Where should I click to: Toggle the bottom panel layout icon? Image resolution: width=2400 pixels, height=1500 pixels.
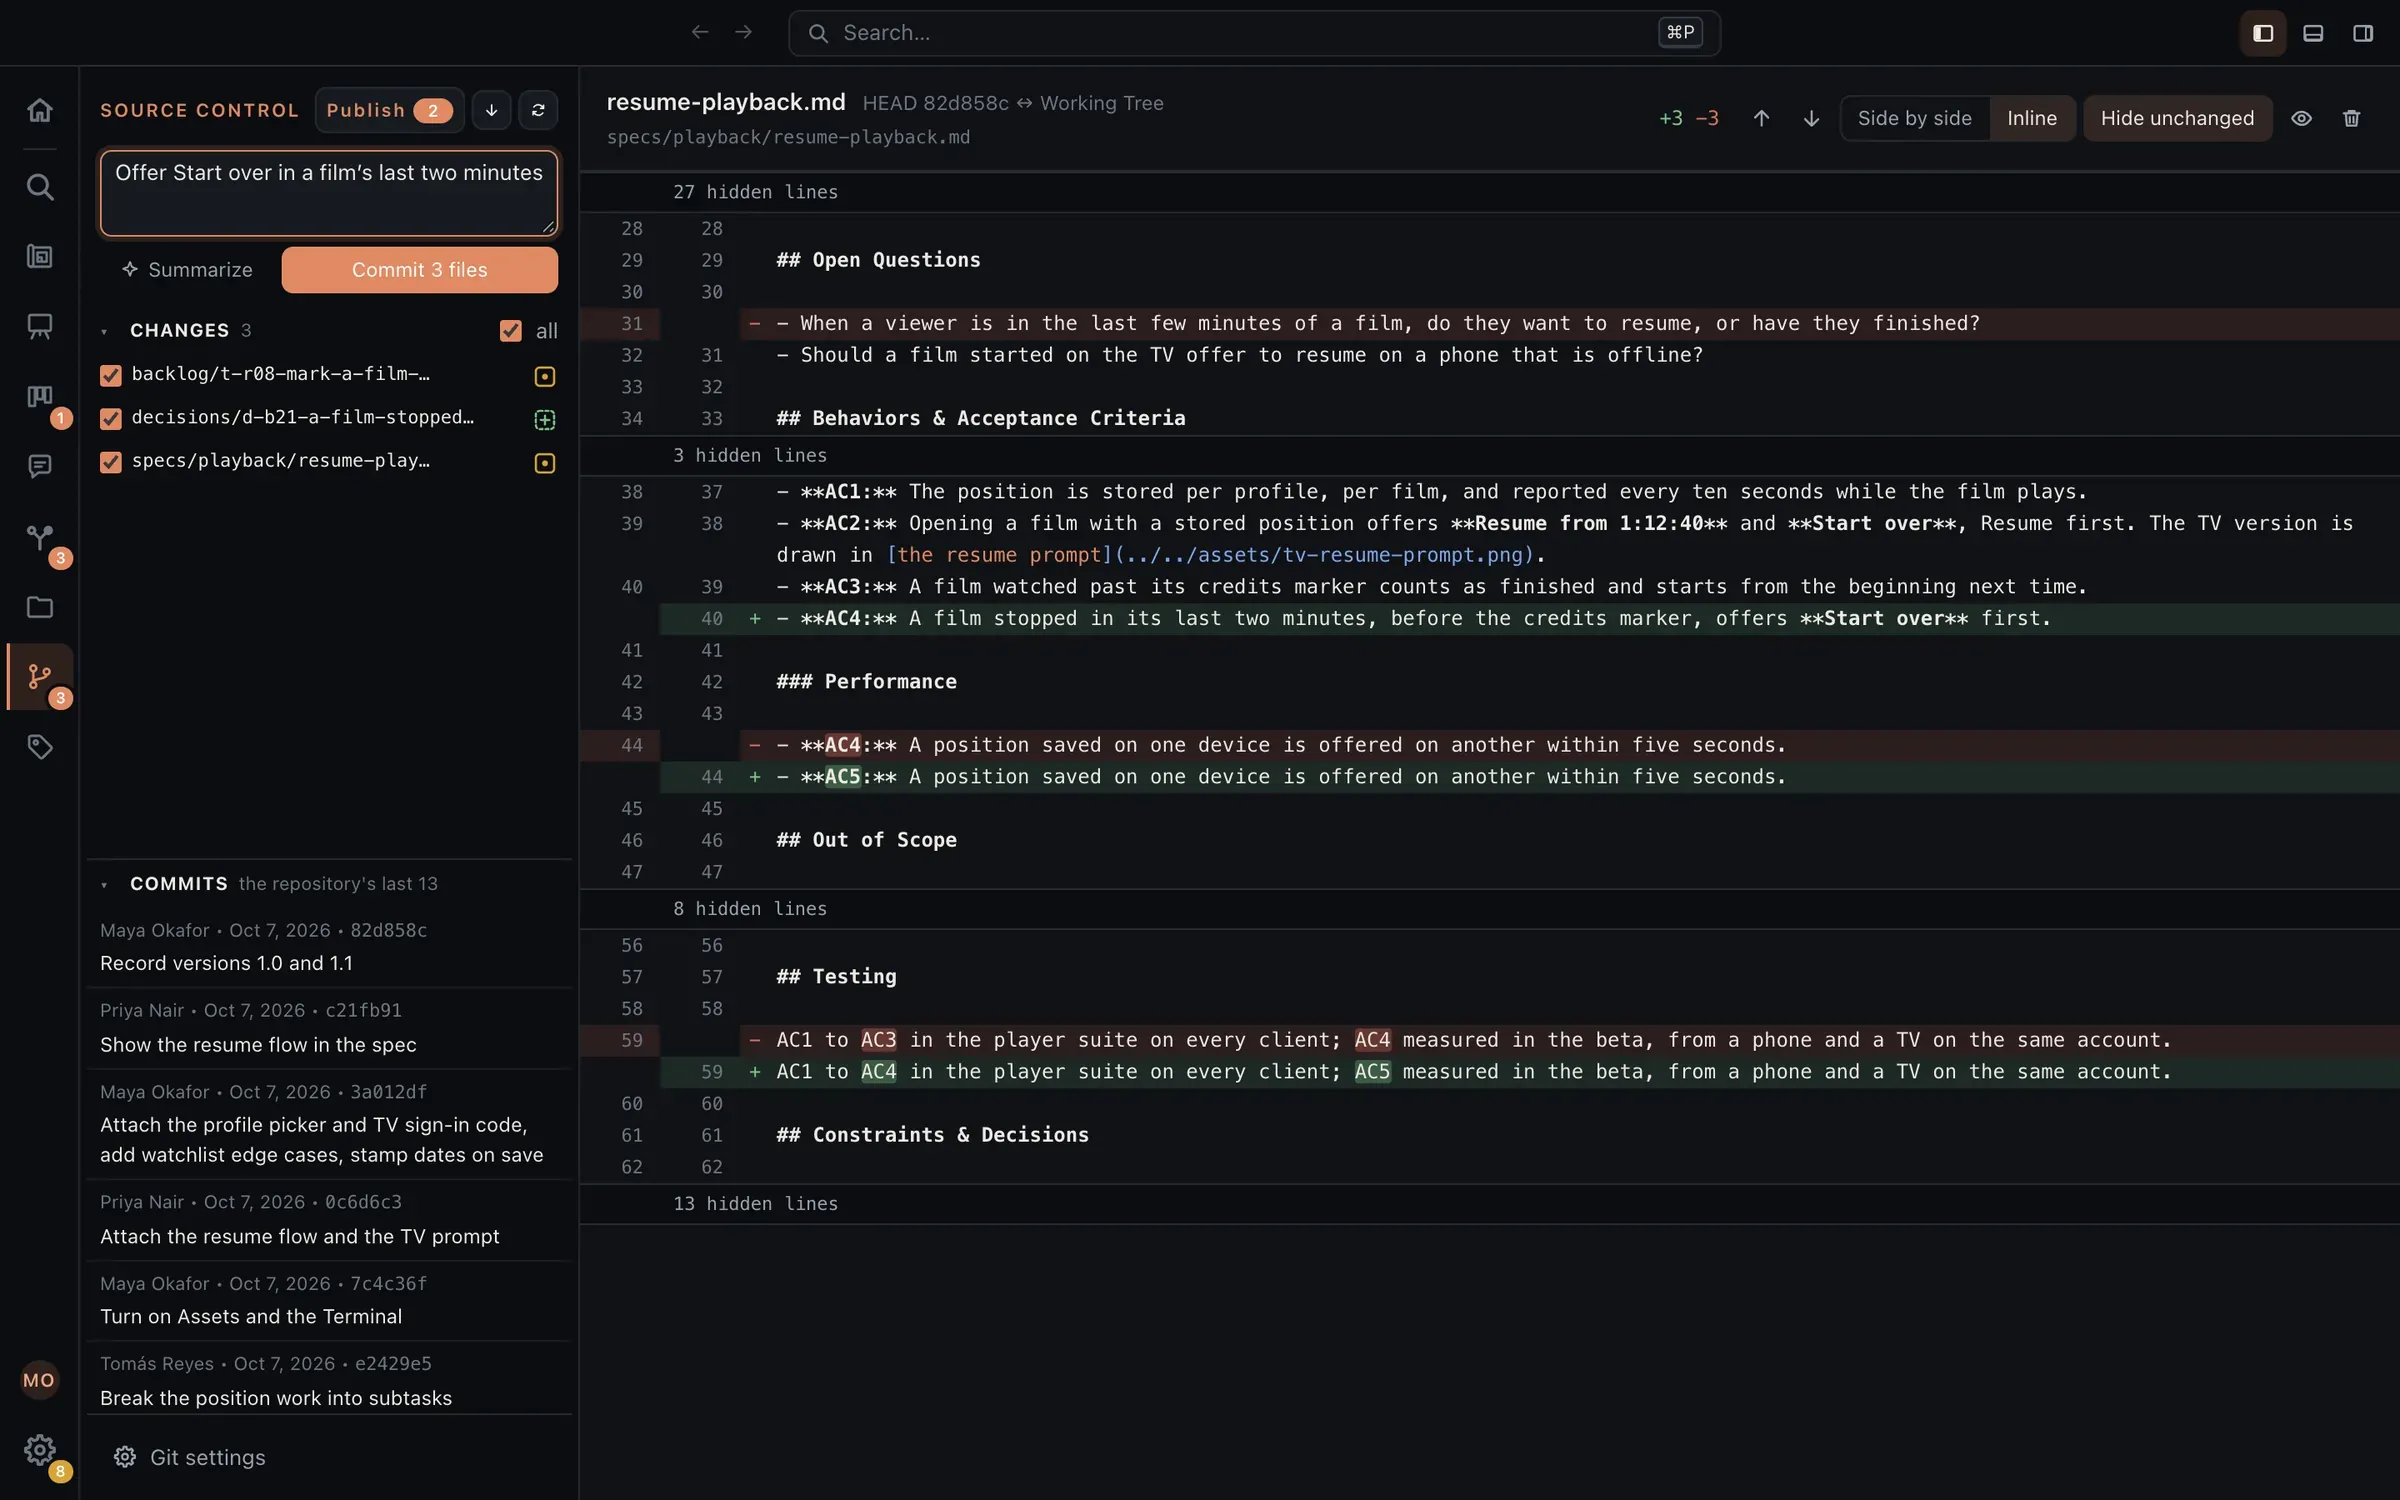point(2313,33)
